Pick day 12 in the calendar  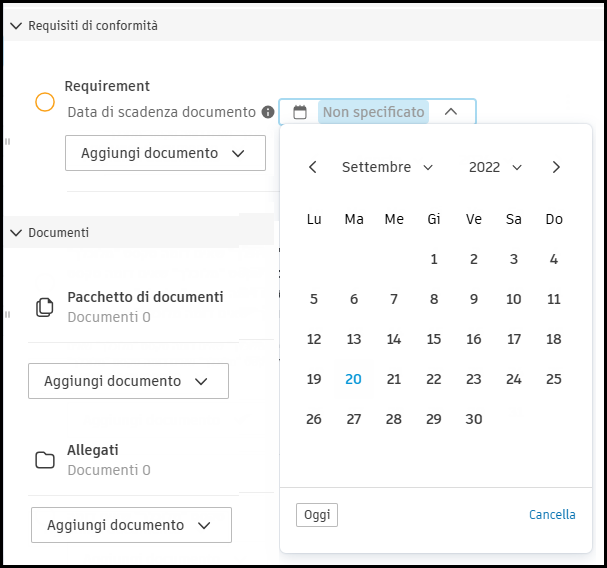point(314,339)
